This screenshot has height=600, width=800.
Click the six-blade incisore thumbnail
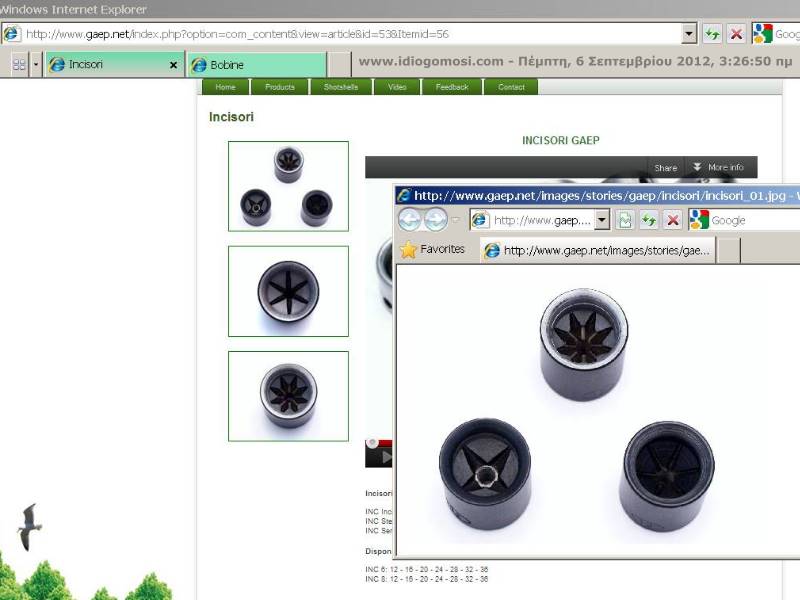coord(288,291)
